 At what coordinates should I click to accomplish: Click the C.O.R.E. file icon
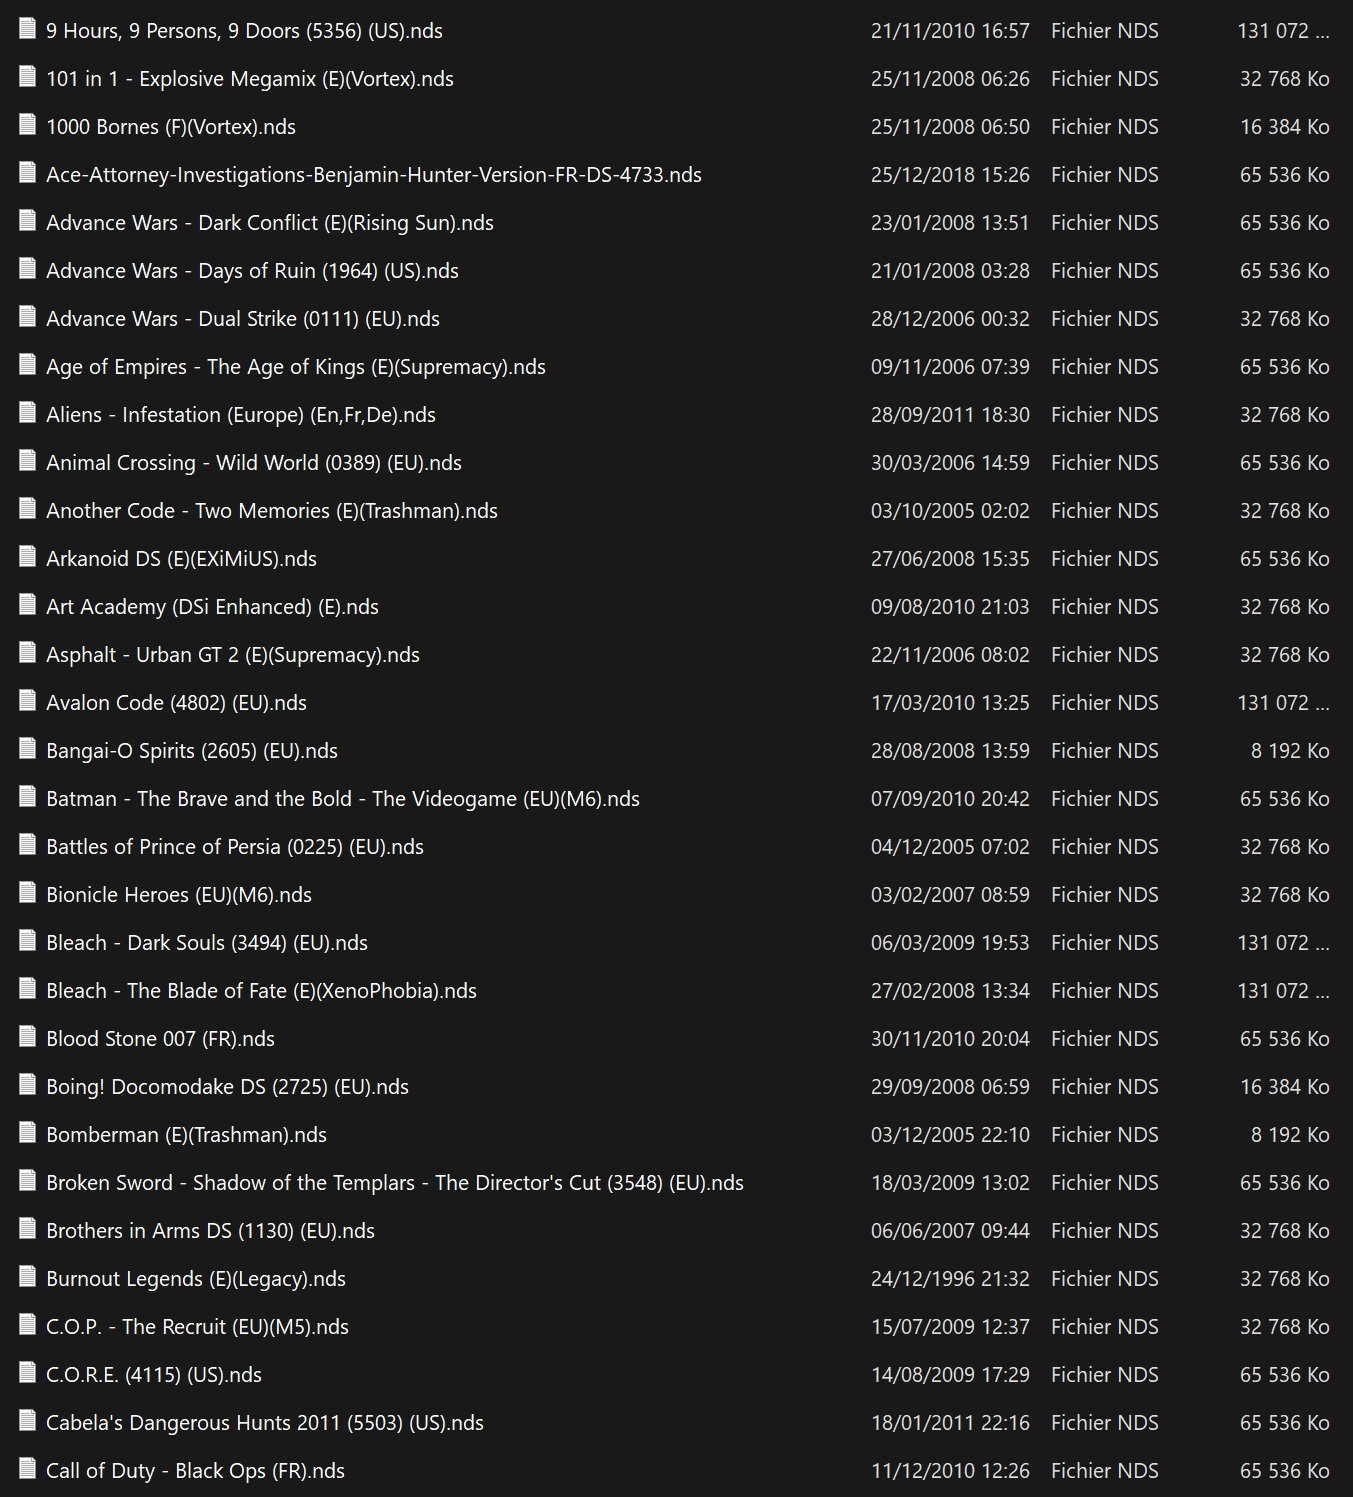[x=27, y=1373]
